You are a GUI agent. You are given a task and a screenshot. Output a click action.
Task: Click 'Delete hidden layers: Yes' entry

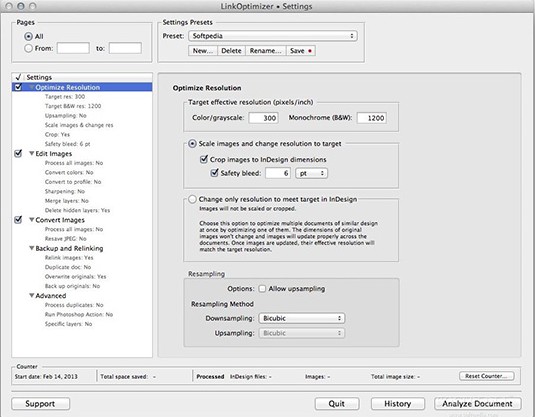[x=77, y=210]
